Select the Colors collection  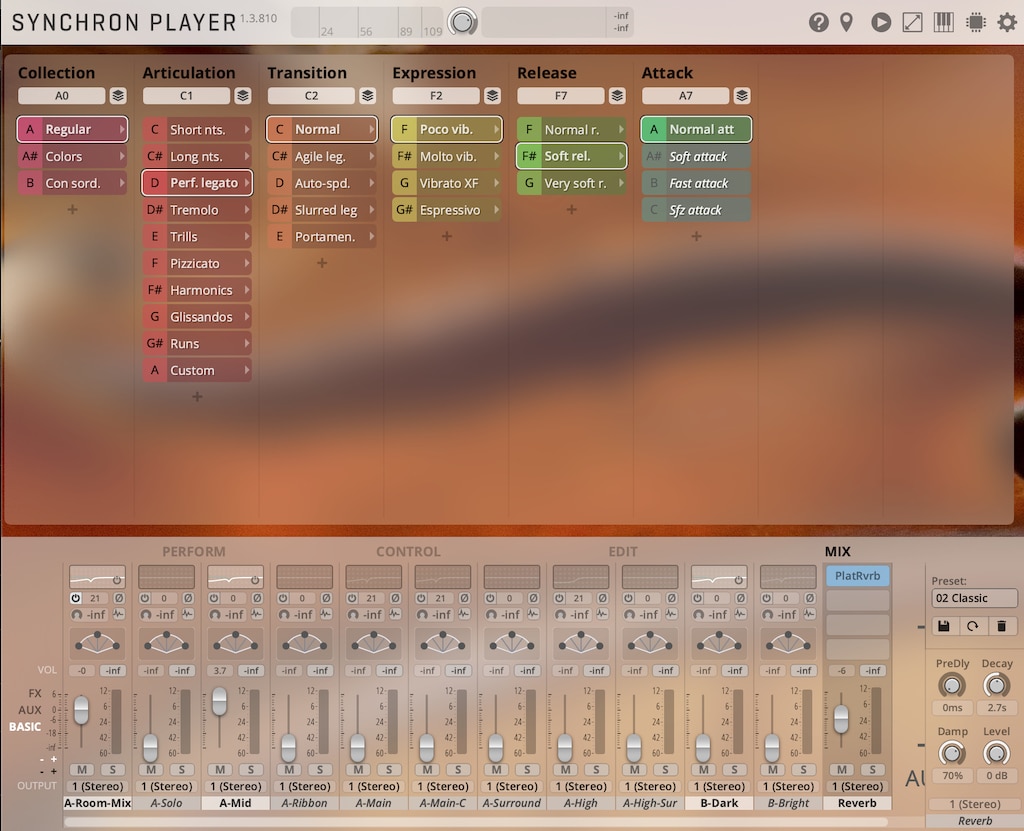72,156
